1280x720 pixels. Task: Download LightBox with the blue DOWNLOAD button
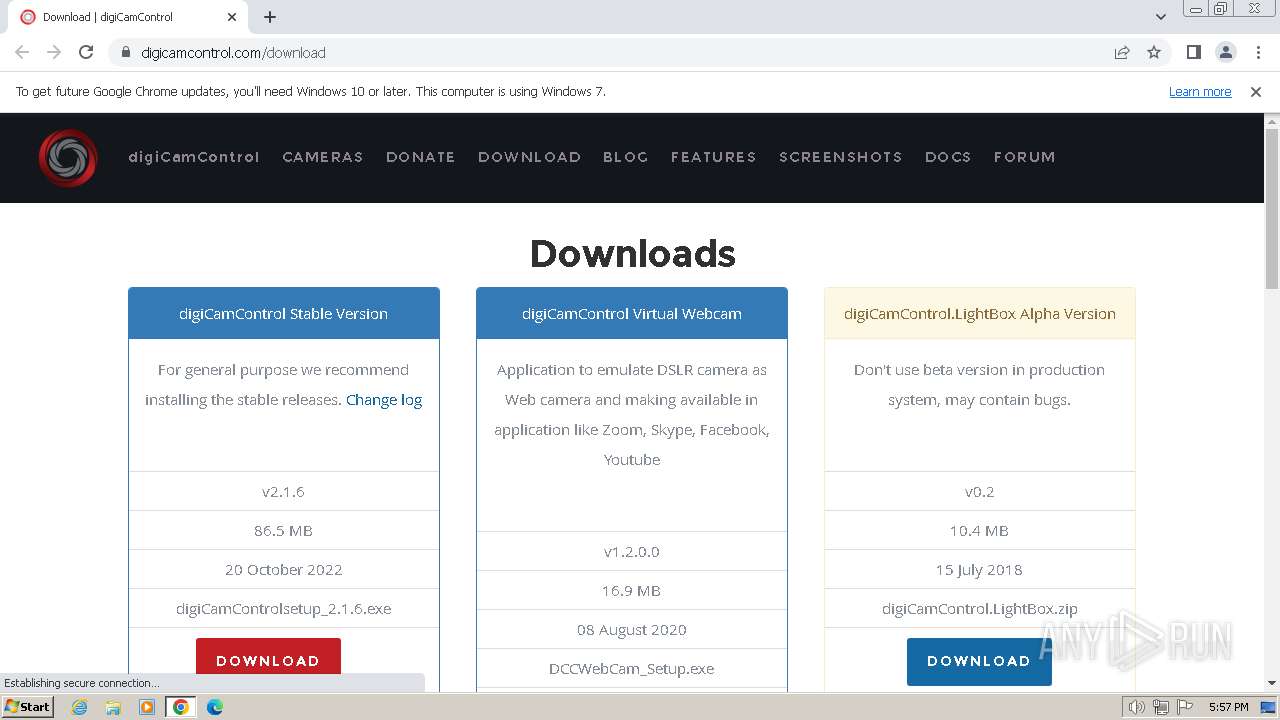pyautogui.click(x=979, y=661)
